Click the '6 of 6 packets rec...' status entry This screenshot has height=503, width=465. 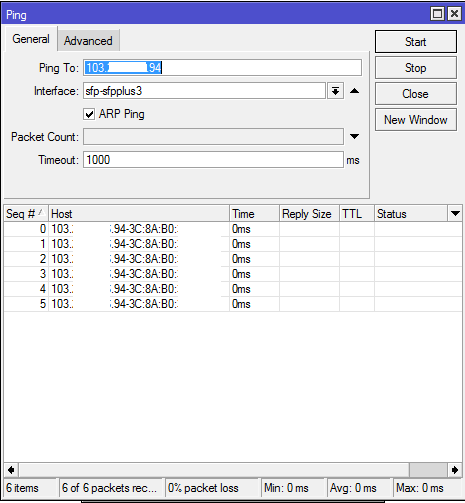point(111,488)
